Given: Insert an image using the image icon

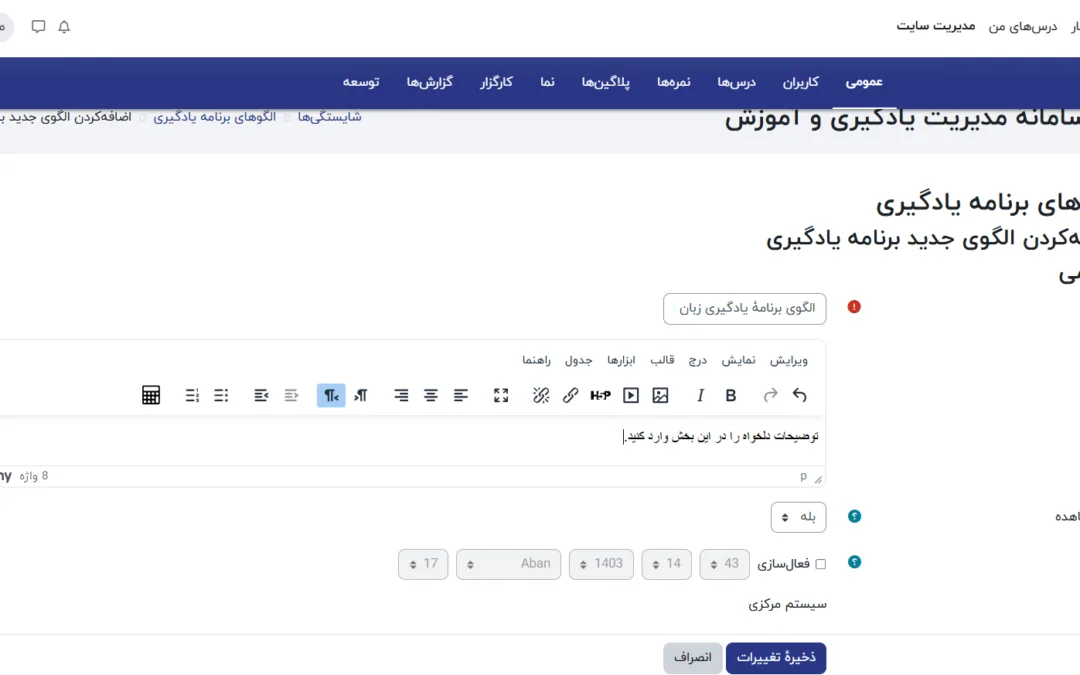Looking at the screenshot, I should pyautogui.click(x=660, y=396).
